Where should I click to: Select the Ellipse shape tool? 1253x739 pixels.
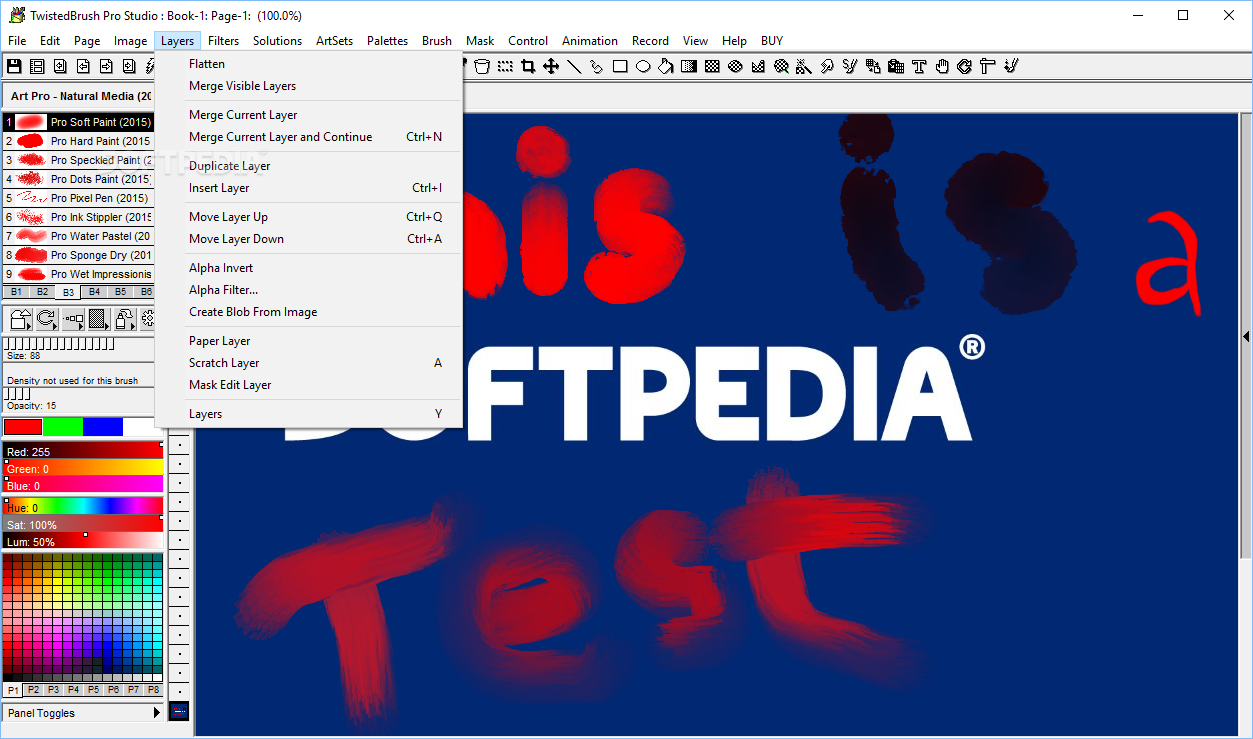[x=643, y=66]
